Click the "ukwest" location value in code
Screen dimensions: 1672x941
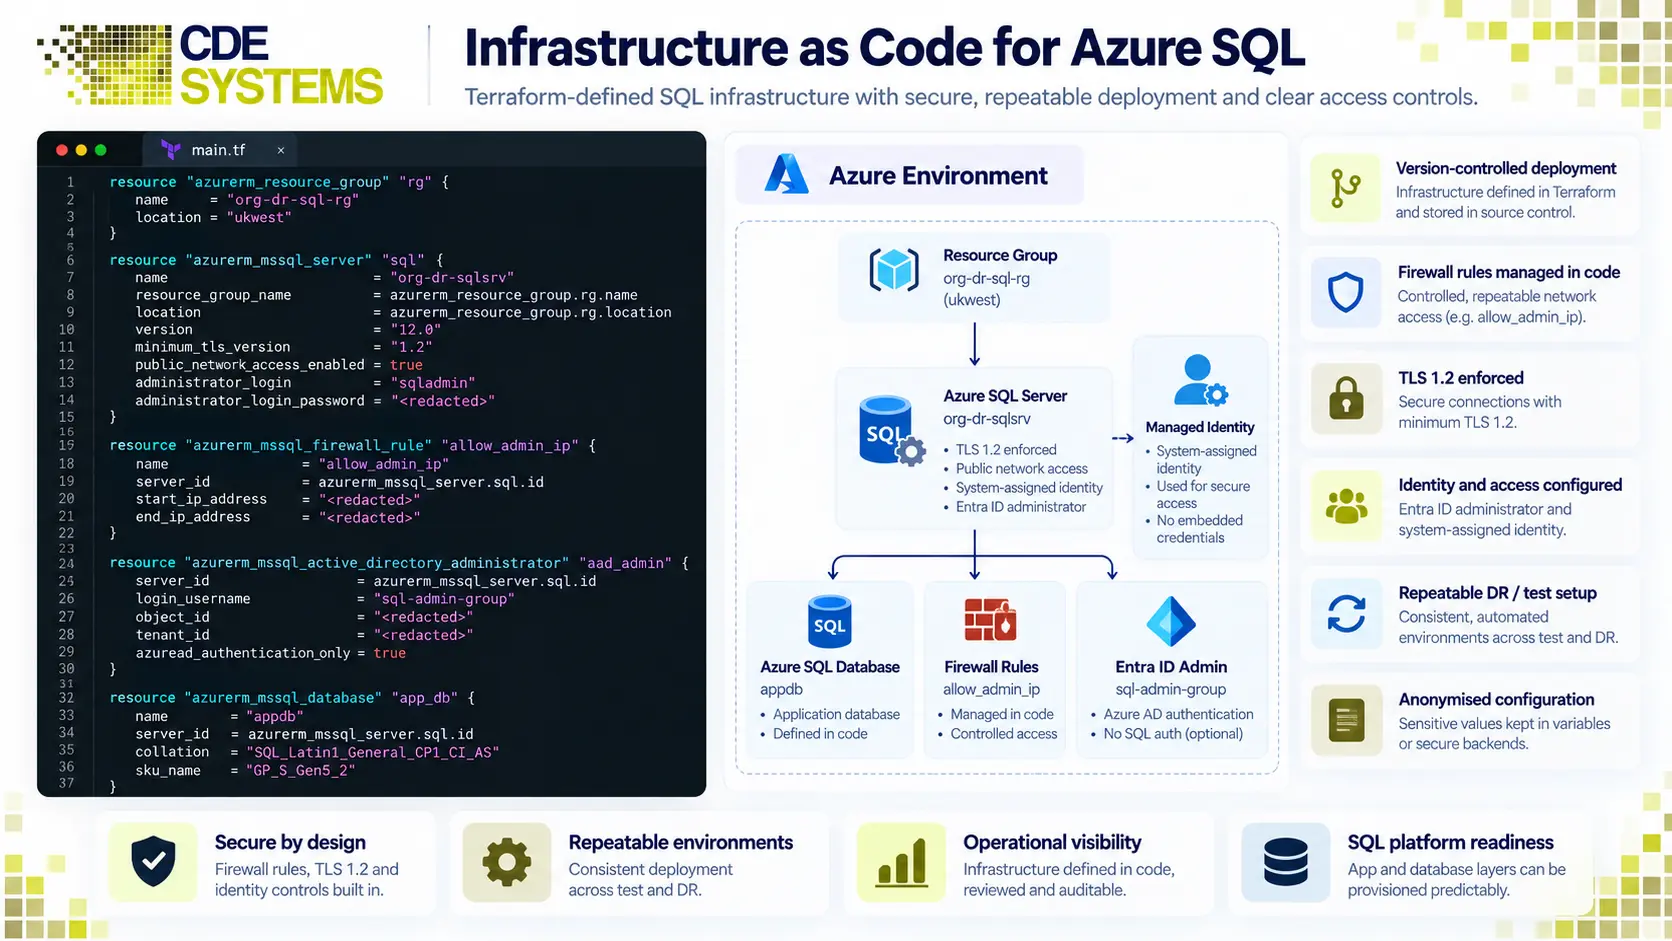(260, 217)
